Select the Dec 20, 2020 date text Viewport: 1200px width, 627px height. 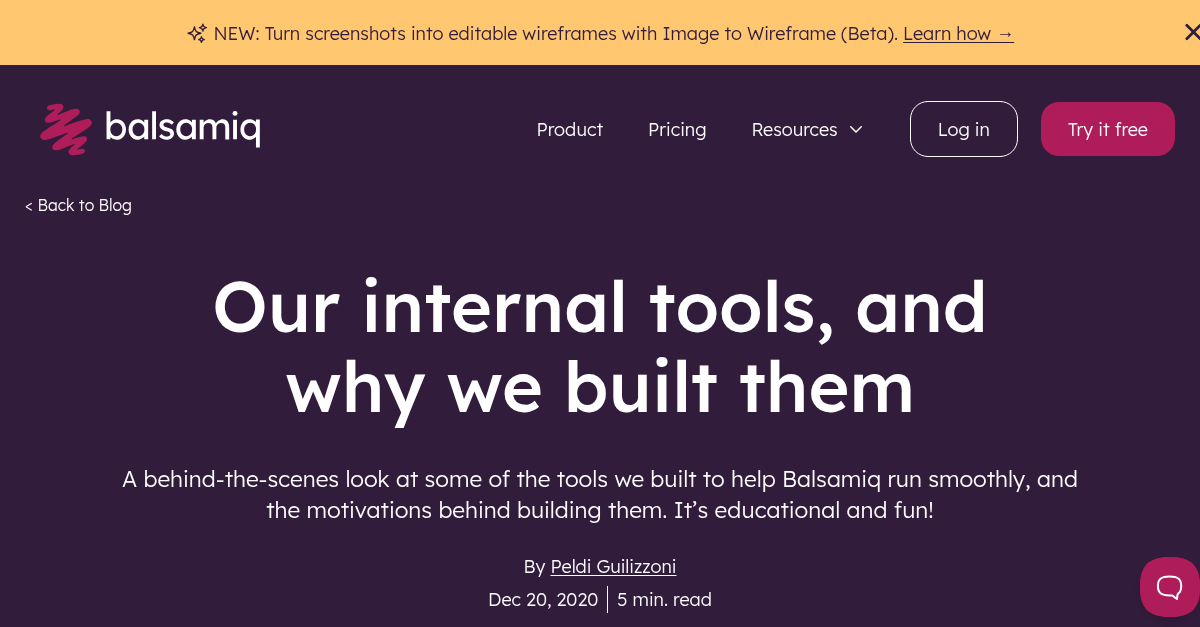click(543, 599)
